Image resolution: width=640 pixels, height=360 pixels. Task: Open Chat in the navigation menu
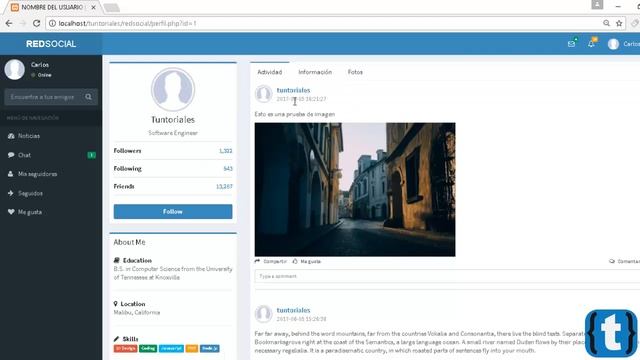(x=51, y=155)
